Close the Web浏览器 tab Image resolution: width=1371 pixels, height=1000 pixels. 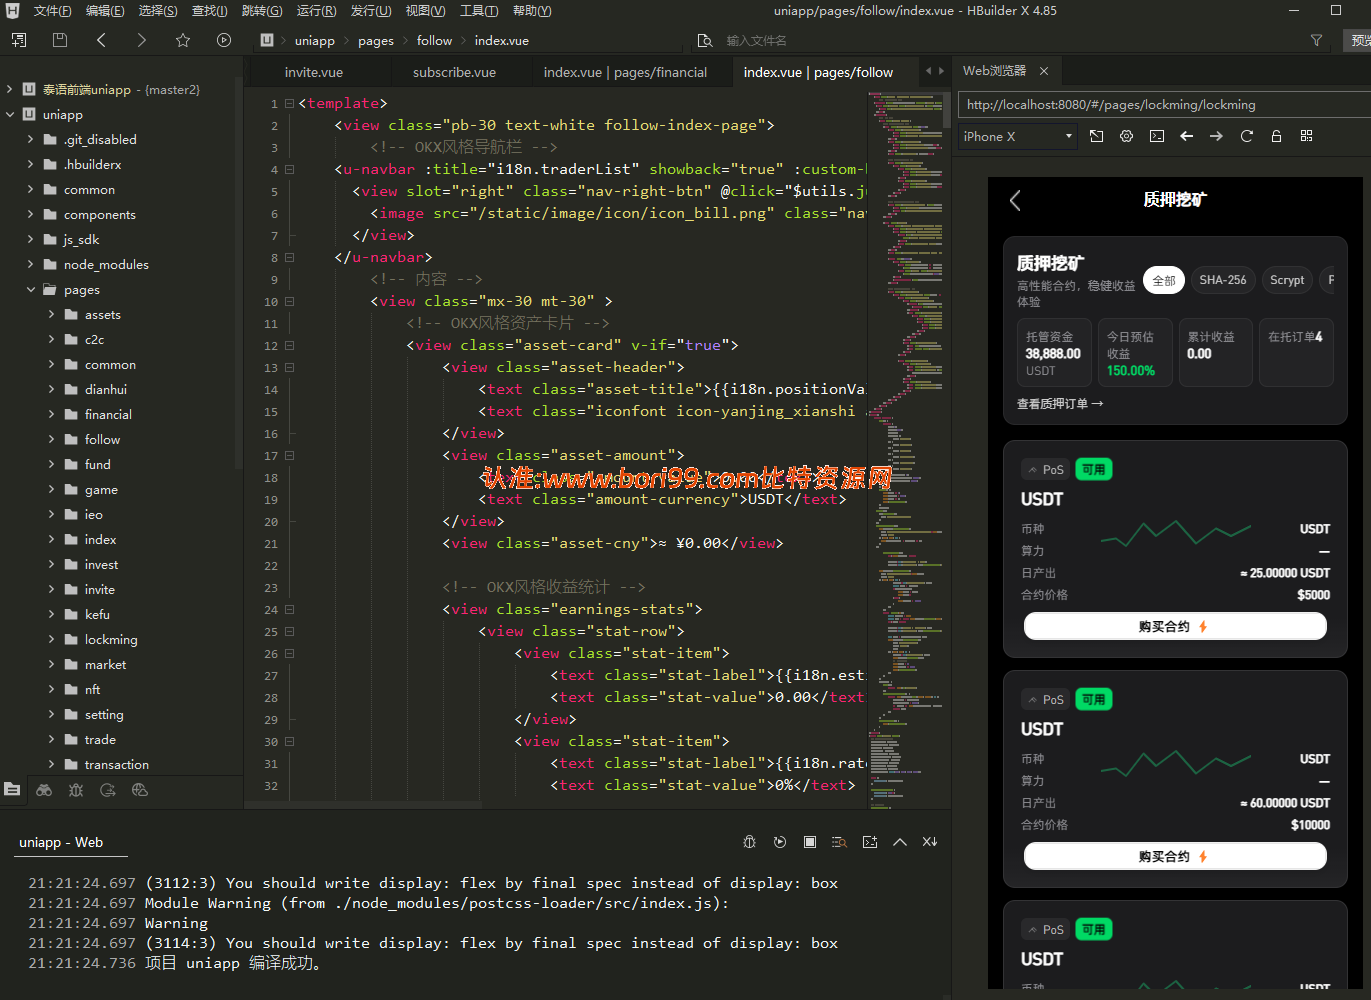pos(1044,71)
